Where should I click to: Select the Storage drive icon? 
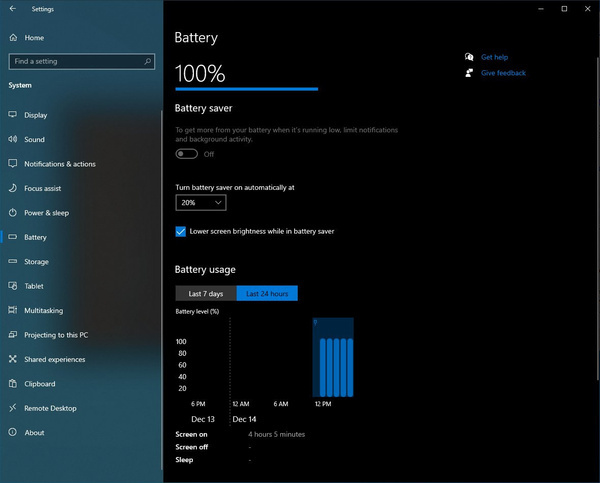(x=13, y=261)
